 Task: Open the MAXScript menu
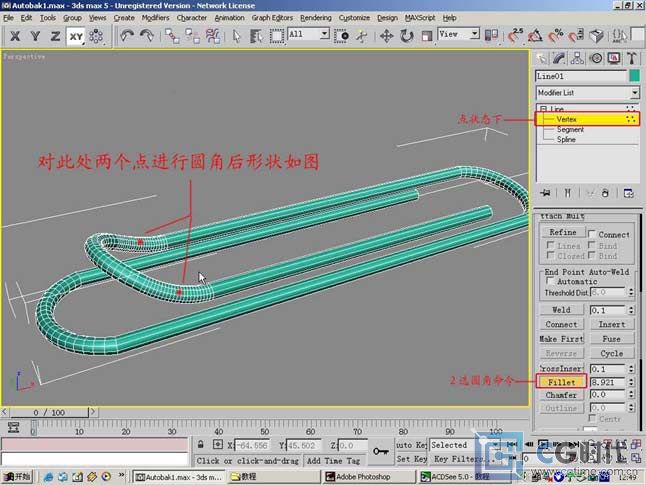pos(420,18)
